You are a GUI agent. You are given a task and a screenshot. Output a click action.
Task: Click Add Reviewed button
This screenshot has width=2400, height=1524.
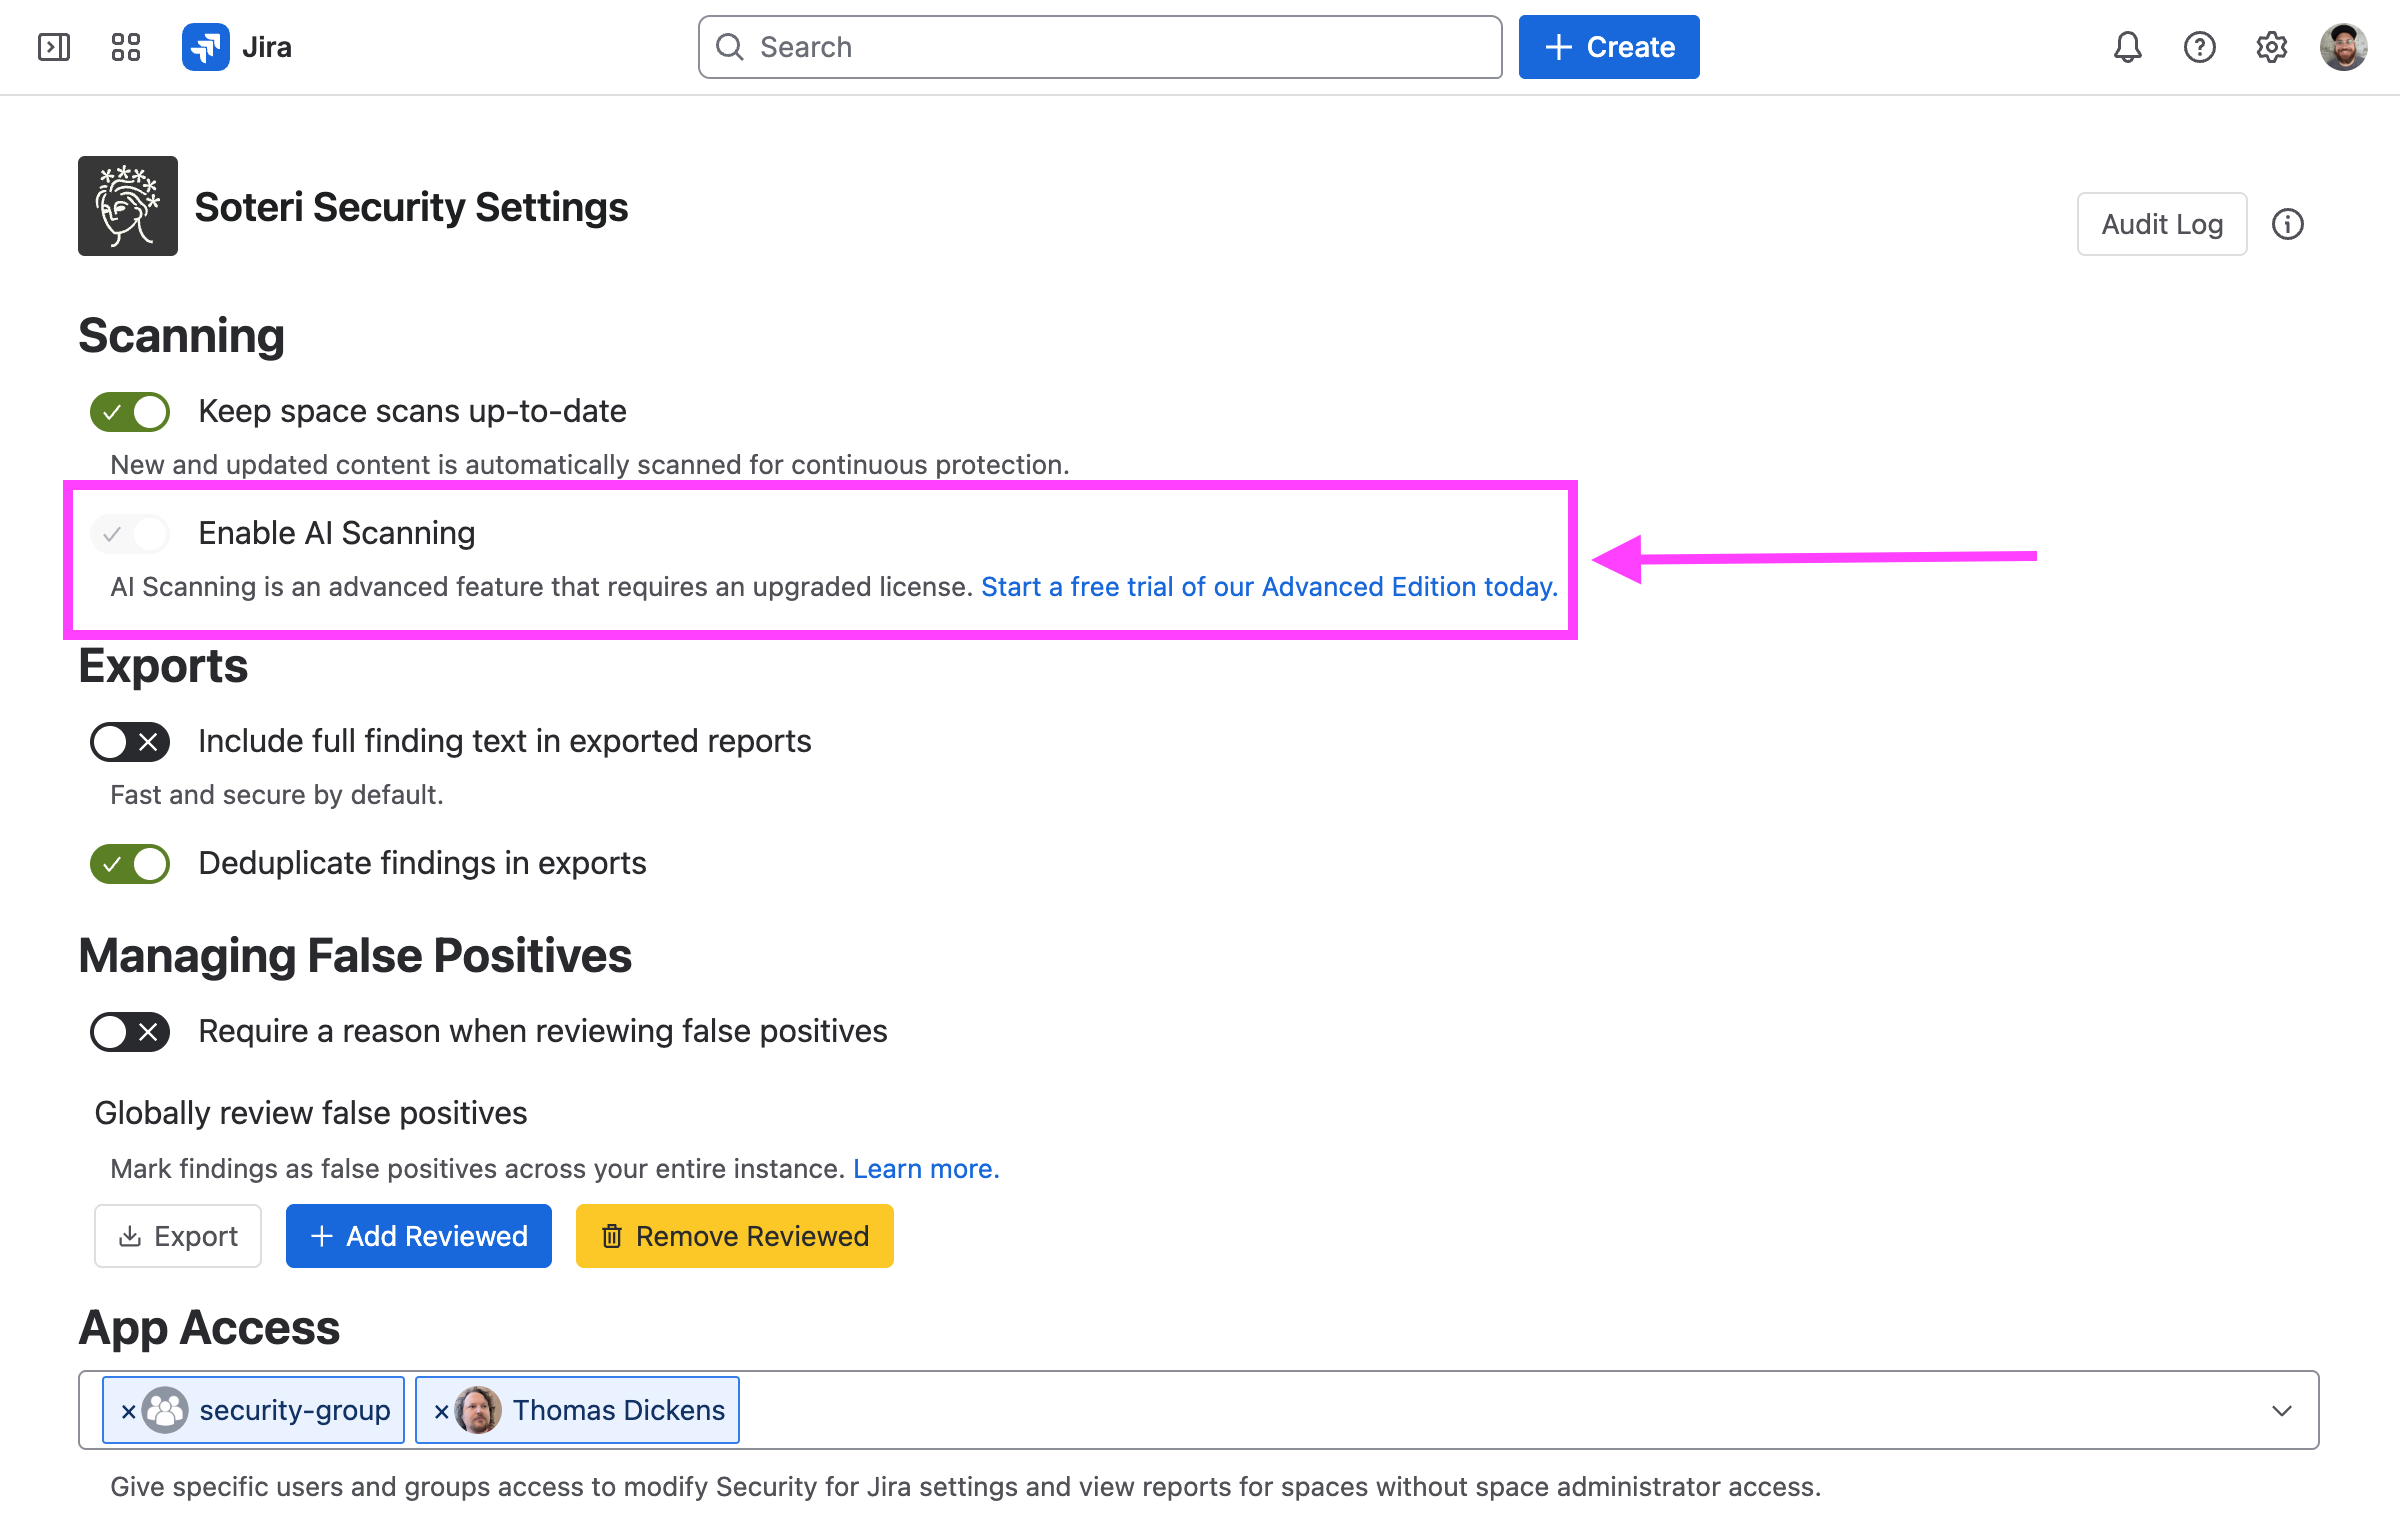click(419, 1236)
